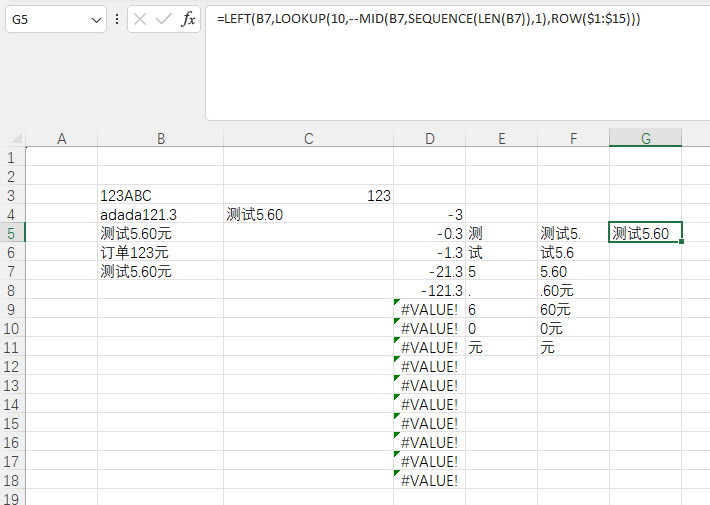
Task: Click cell D7 showing -21.3
Action: [430, 271]
